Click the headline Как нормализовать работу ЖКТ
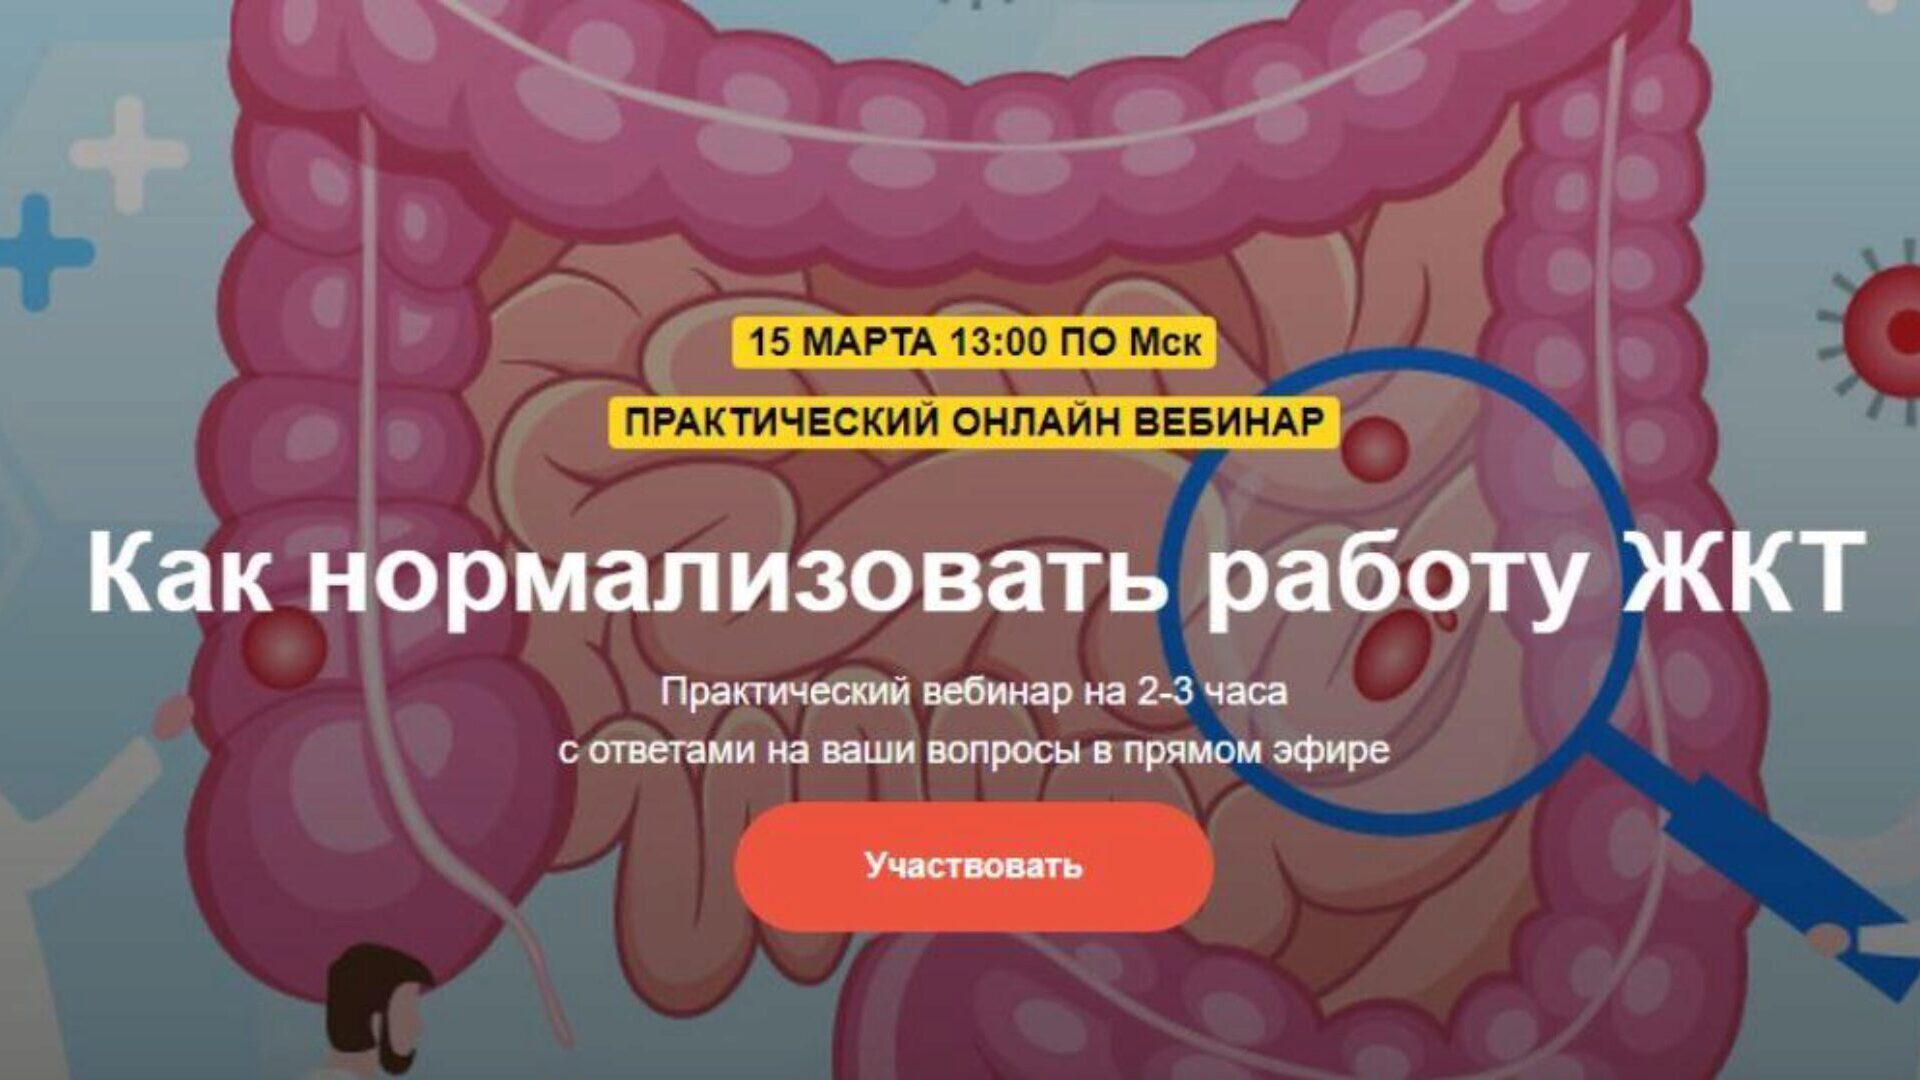This screenshot has height=1080, width=1920. click(x=975, y=575)
